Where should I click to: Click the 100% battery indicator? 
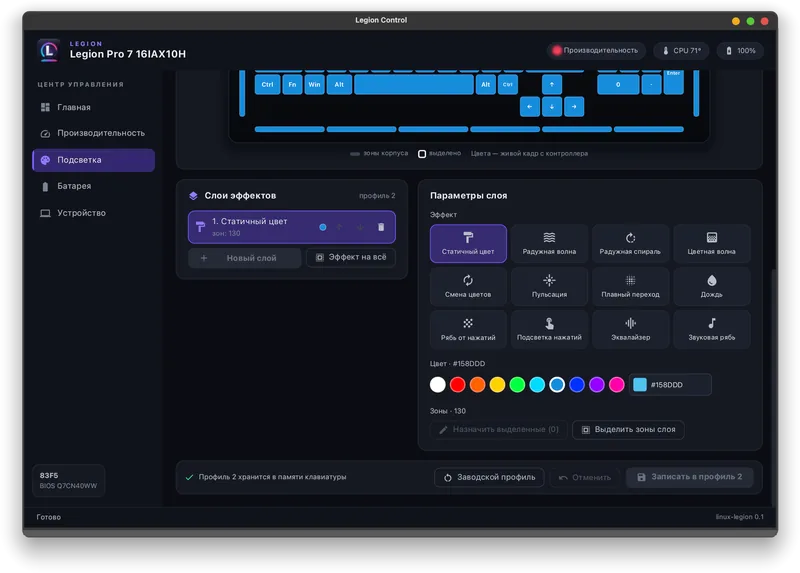click(740, 51)
